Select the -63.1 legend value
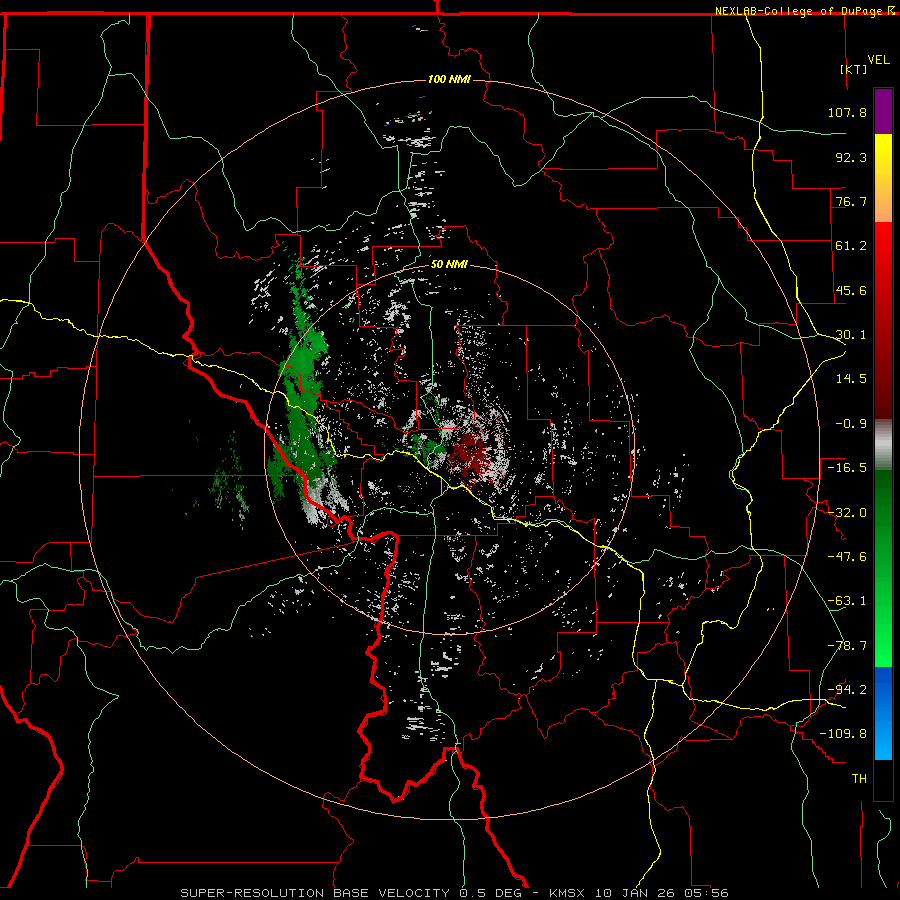This screenshot has width=900, height=900. pos(847,601)
